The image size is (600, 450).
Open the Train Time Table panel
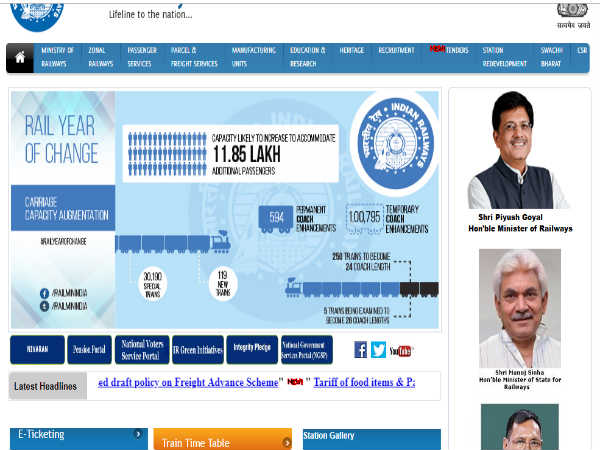(x=222, y=439)
